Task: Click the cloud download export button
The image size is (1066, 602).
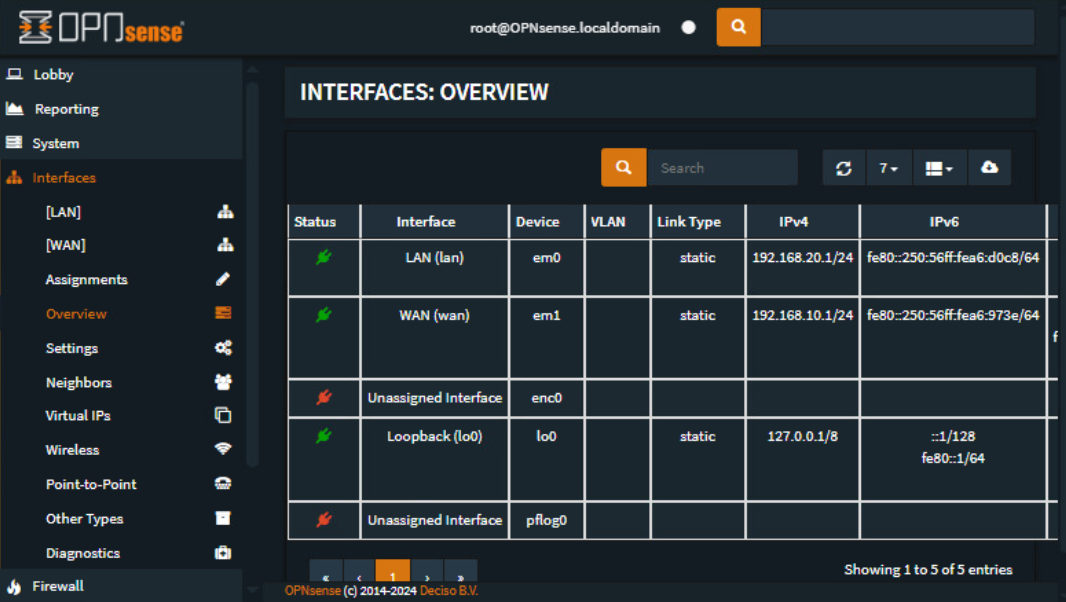Action: click(989, 168)
